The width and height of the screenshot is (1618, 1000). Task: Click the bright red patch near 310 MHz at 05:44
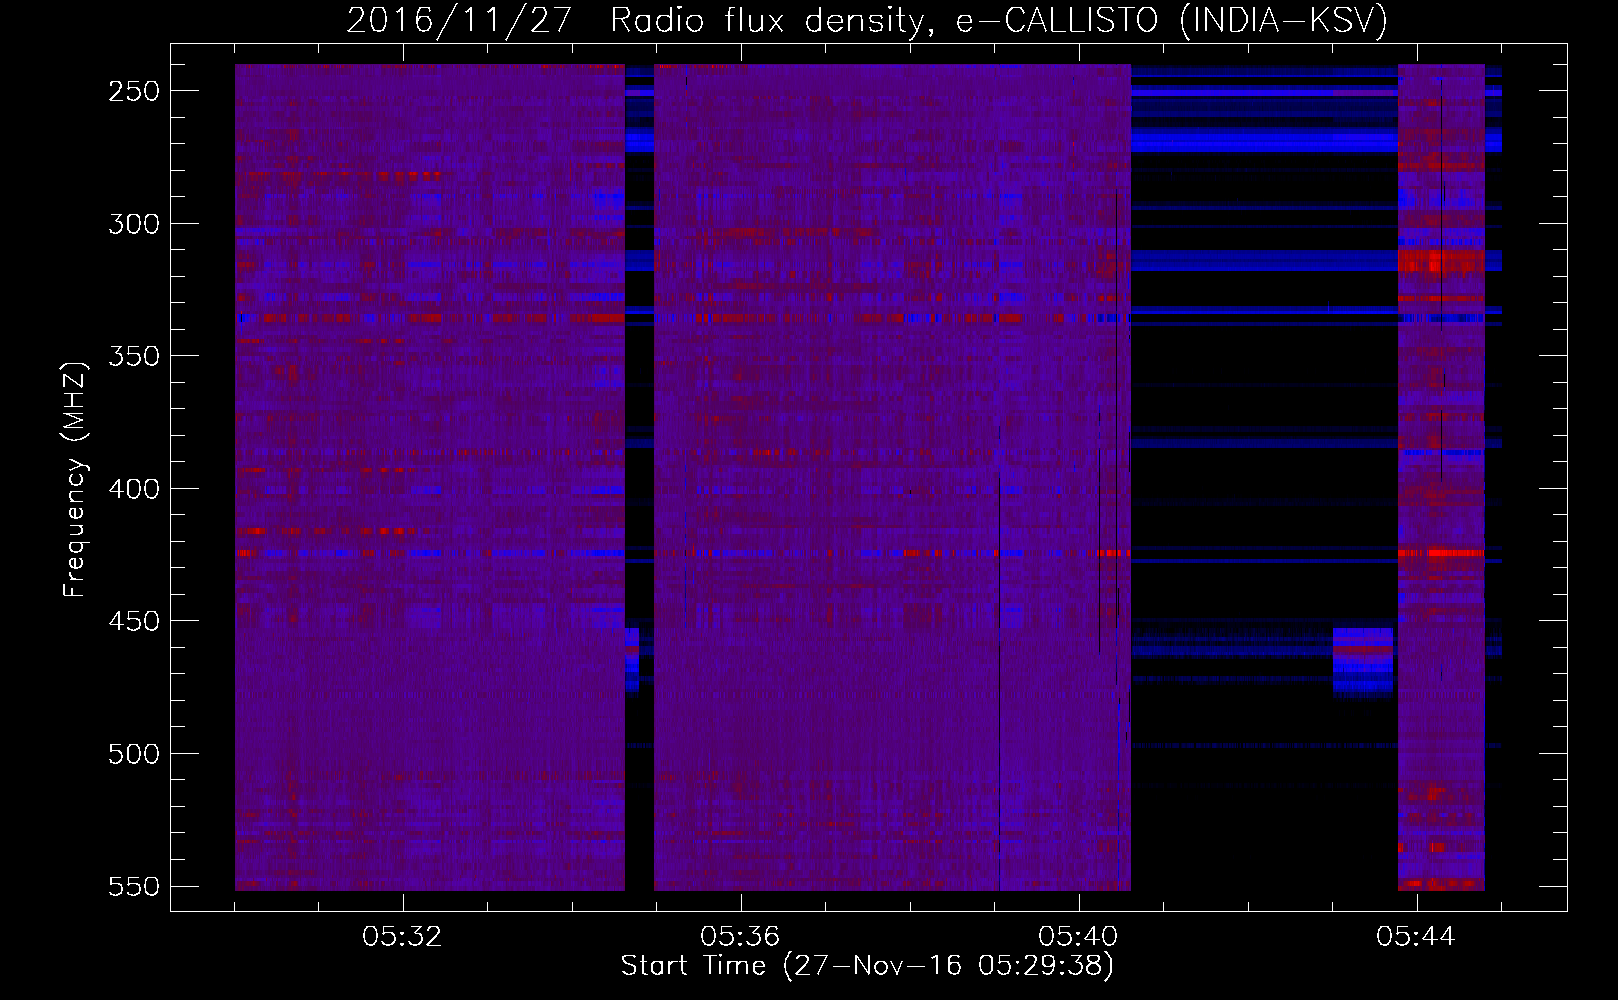click(1441, 262)
